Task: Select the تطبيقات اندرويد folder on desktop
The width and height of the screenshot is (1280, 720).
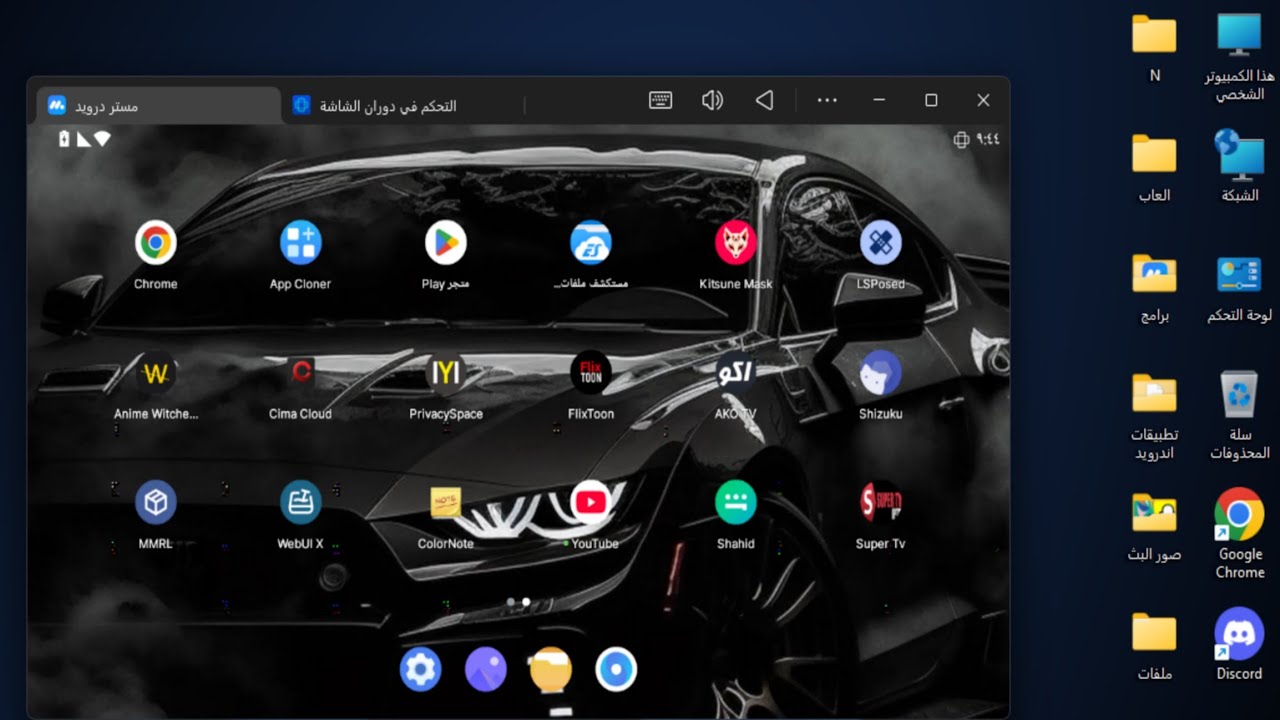Action: click(x=1155, y=417)
